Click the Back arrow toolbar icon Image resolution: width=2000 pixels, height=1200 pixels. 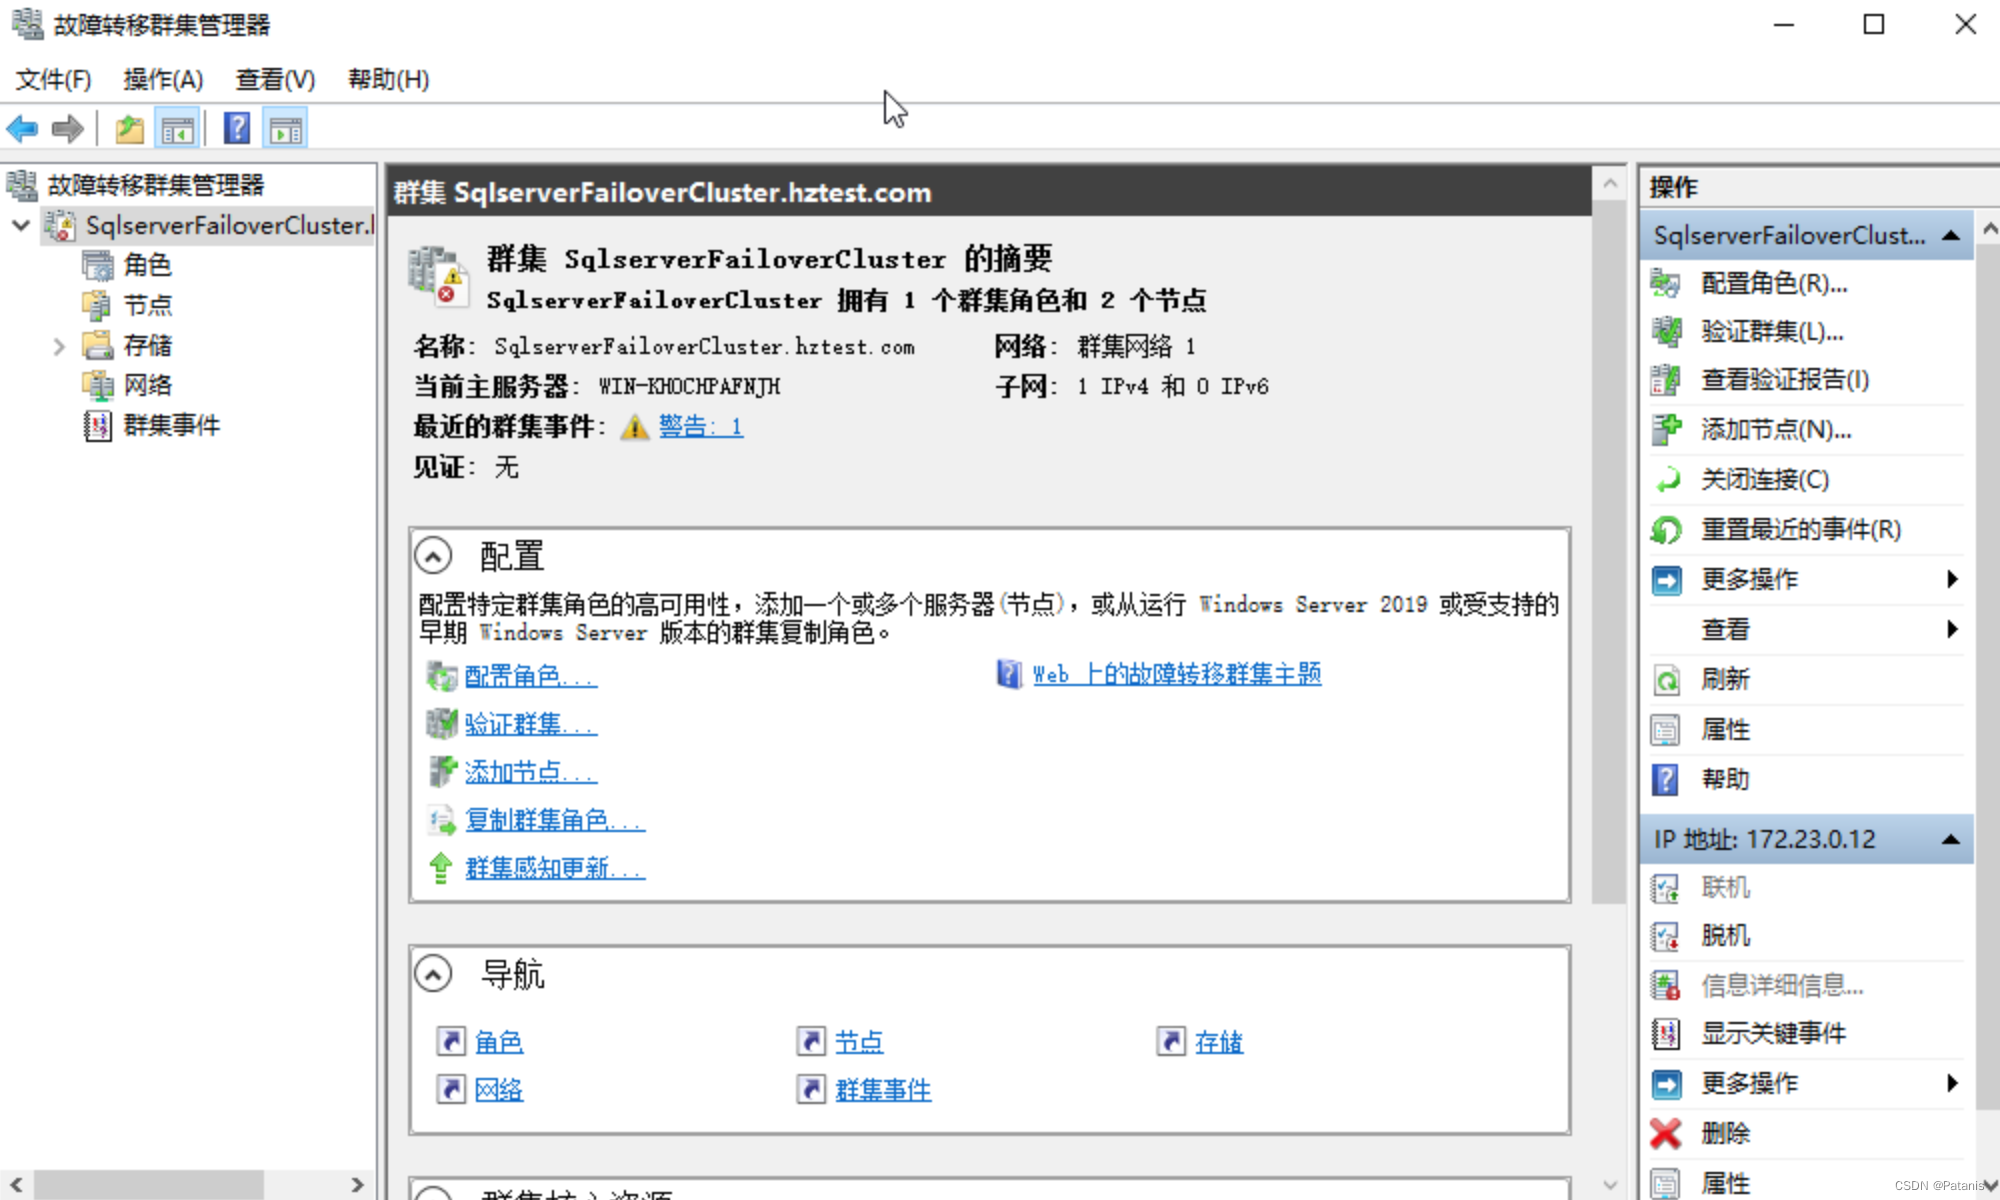click(x=22, y=129)
